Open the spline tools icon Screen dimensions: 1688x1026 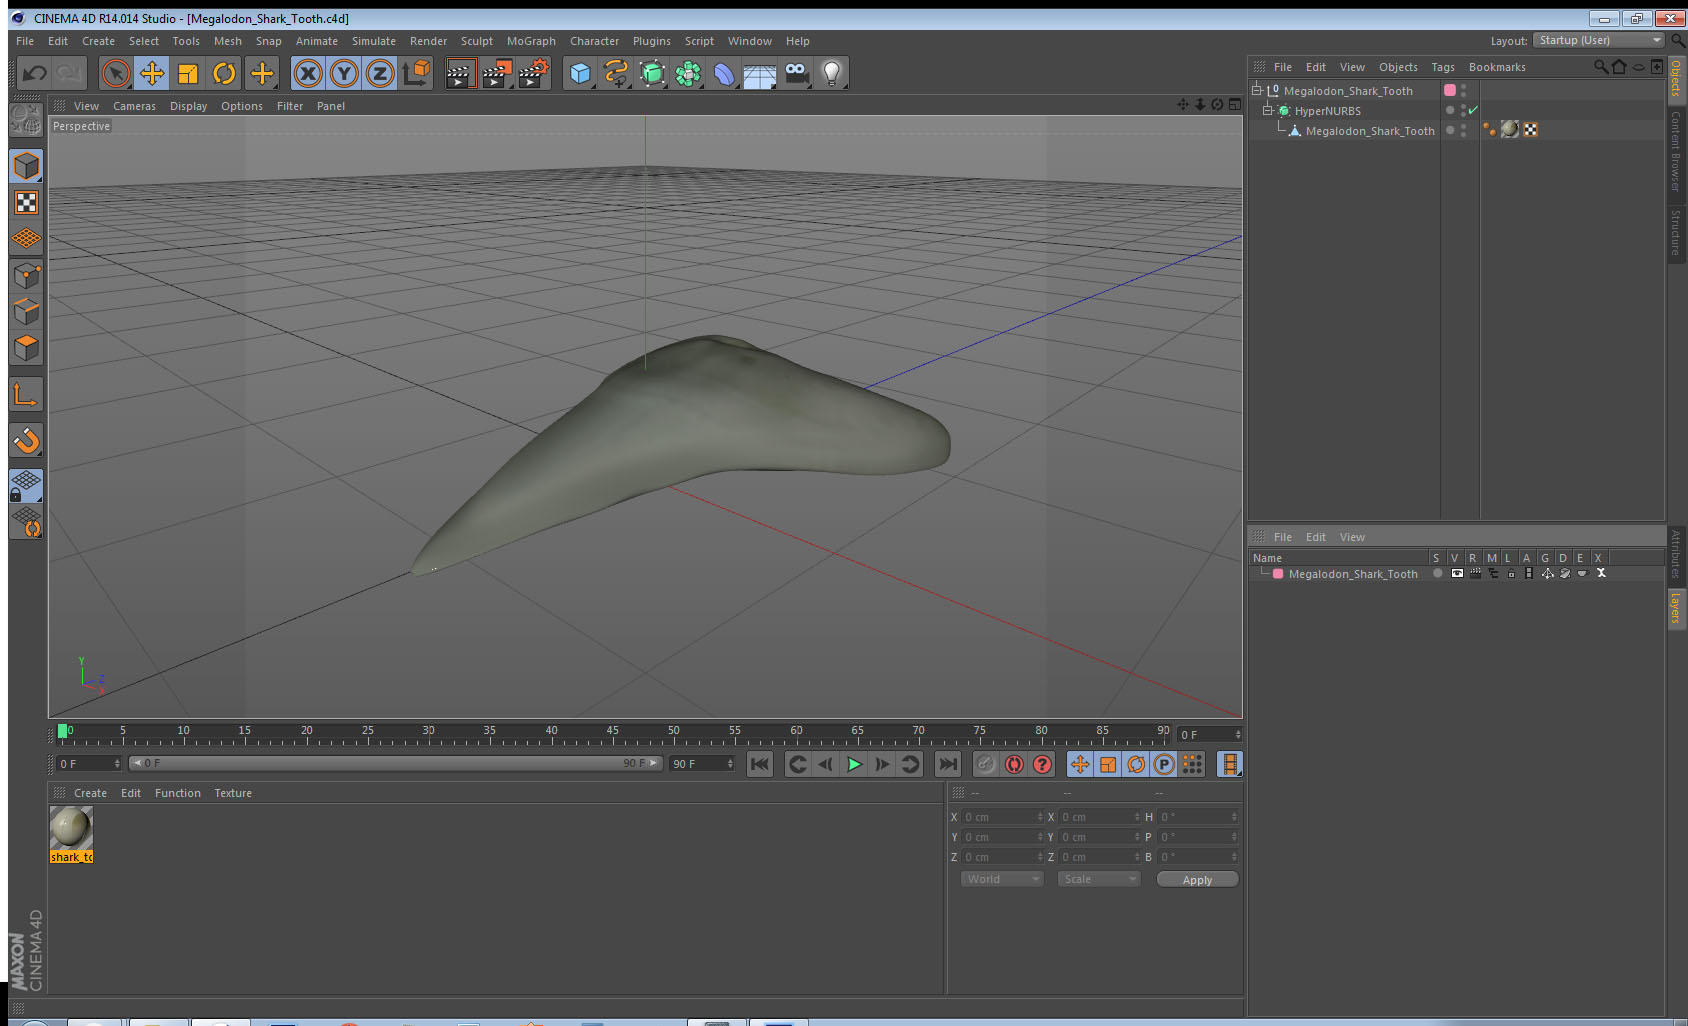click(616, 73)
